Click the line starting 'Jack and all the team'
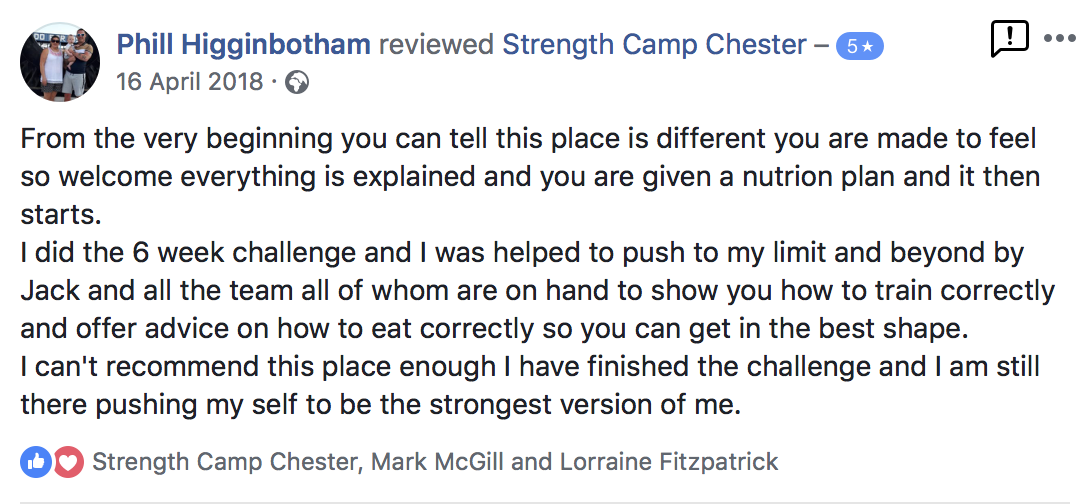 pyautogui.click(x=538, y=292)
